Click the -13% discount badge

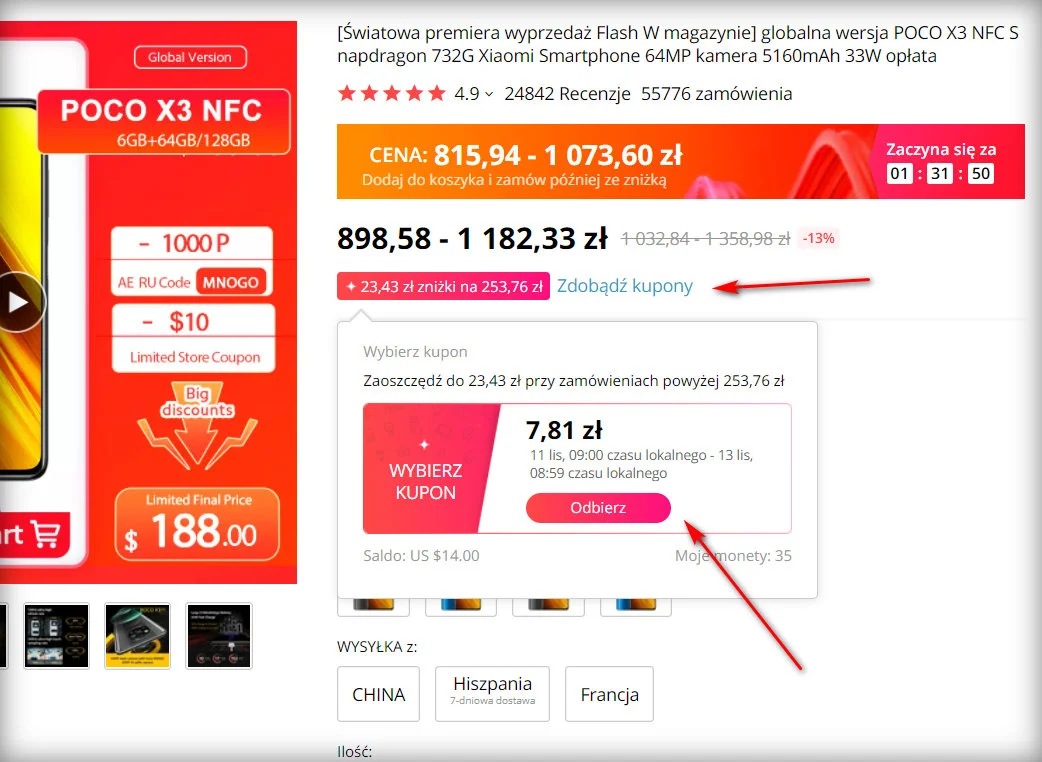click(x=818, y=238)
